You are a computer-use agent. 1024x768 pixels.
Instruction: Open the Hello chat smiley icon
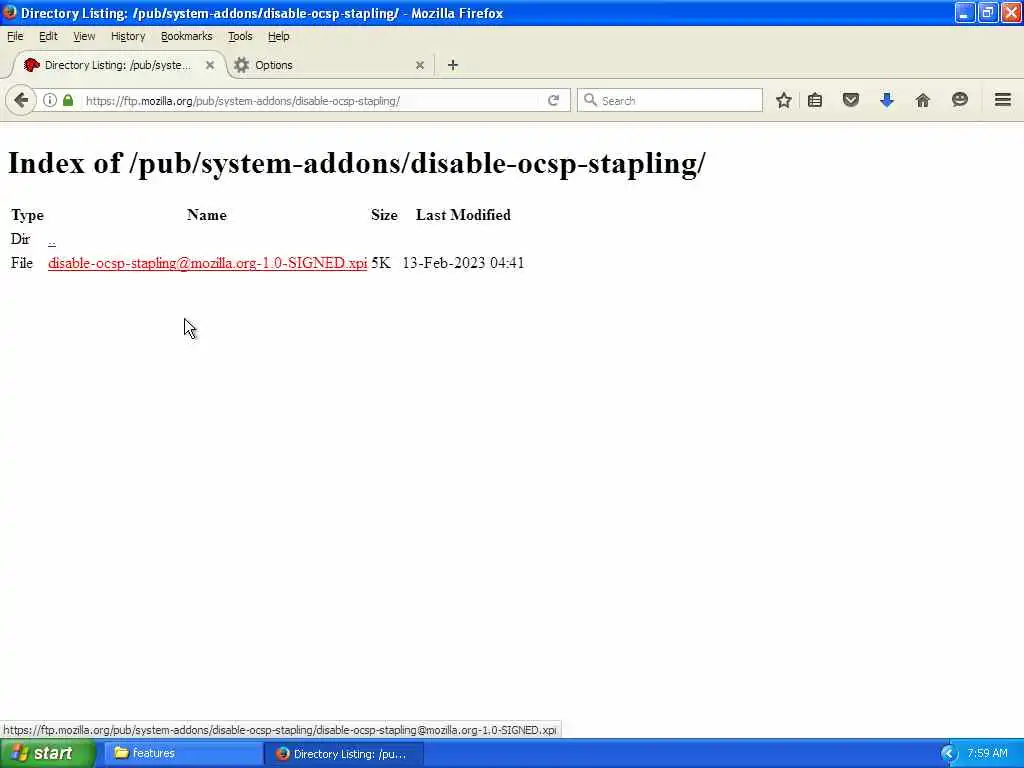[959, 100]
